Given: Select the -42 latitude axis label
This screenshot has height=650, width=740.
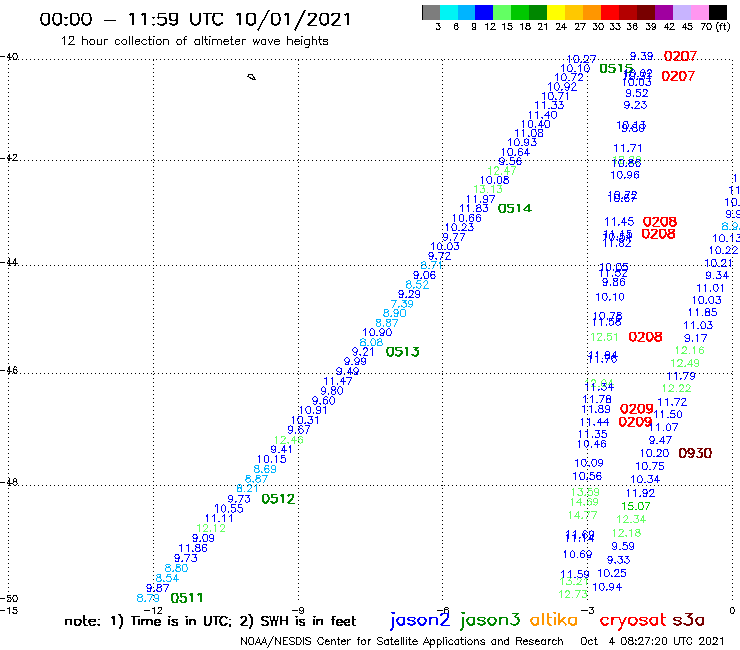Looking at the screenshot, I should pos(9,158).
